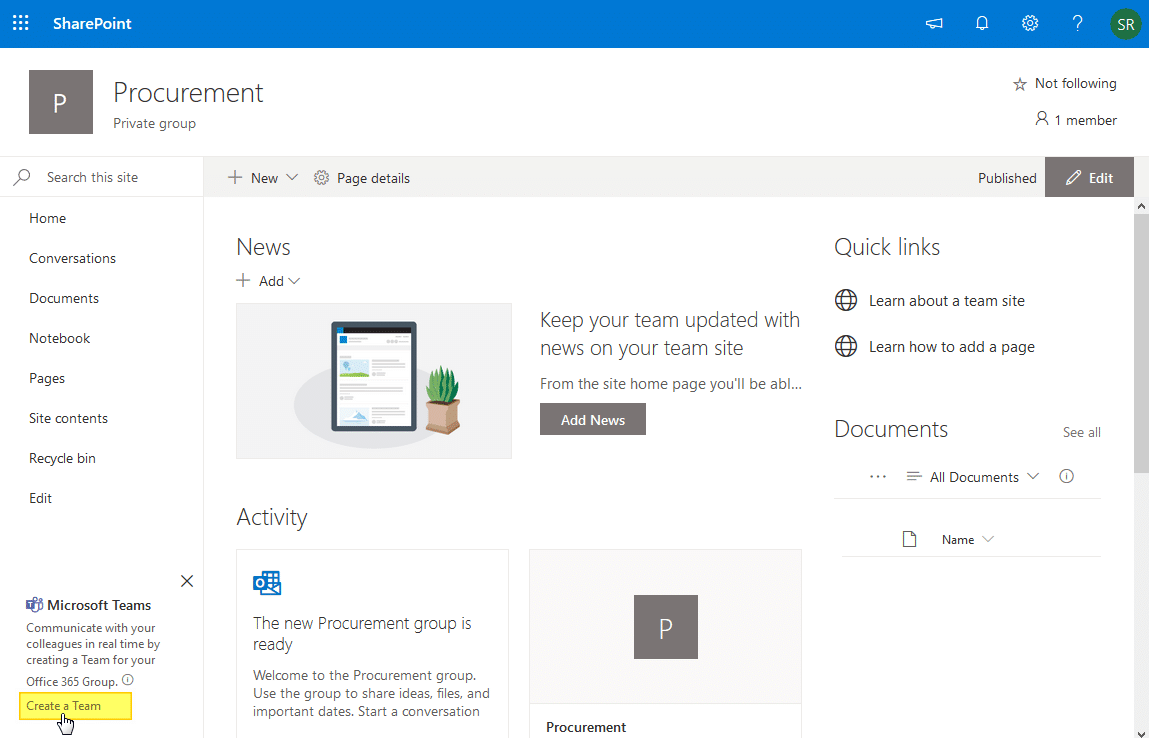The width and height of the screenshot is (1149, 738).
Task: Click the Add News button
Action: pos(592,419)
